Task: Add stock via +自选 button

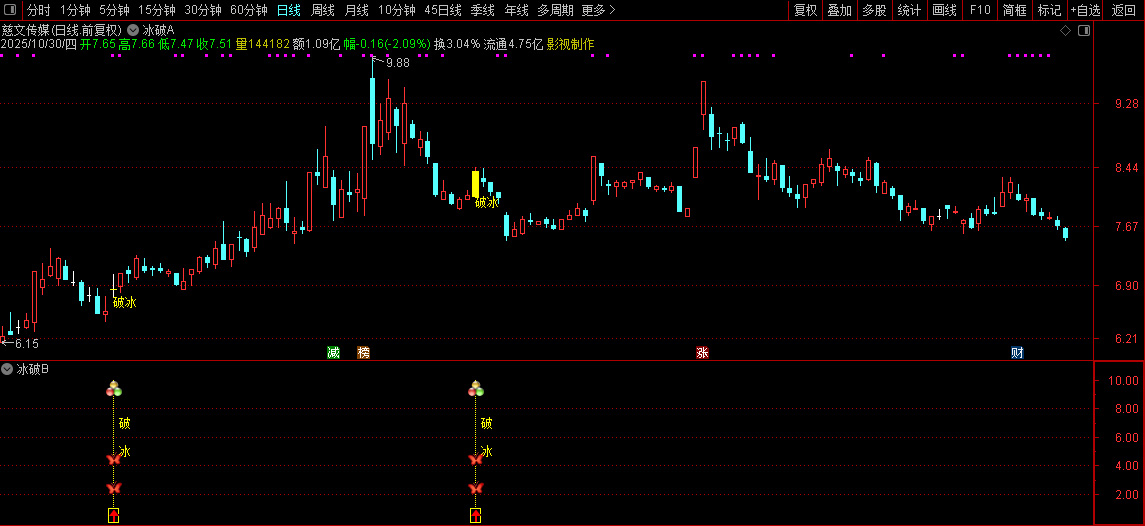Action: [1085, 10]
